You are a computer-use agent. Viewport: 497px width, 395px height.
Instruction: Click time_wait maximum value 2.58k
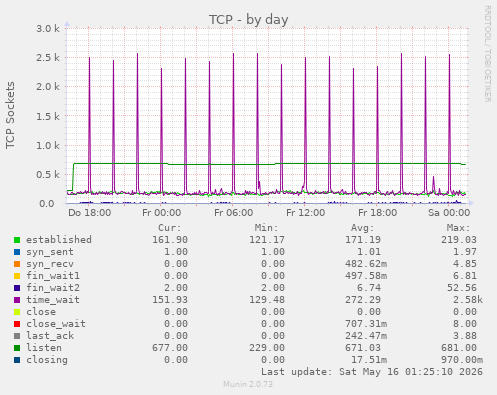point(468,300)
